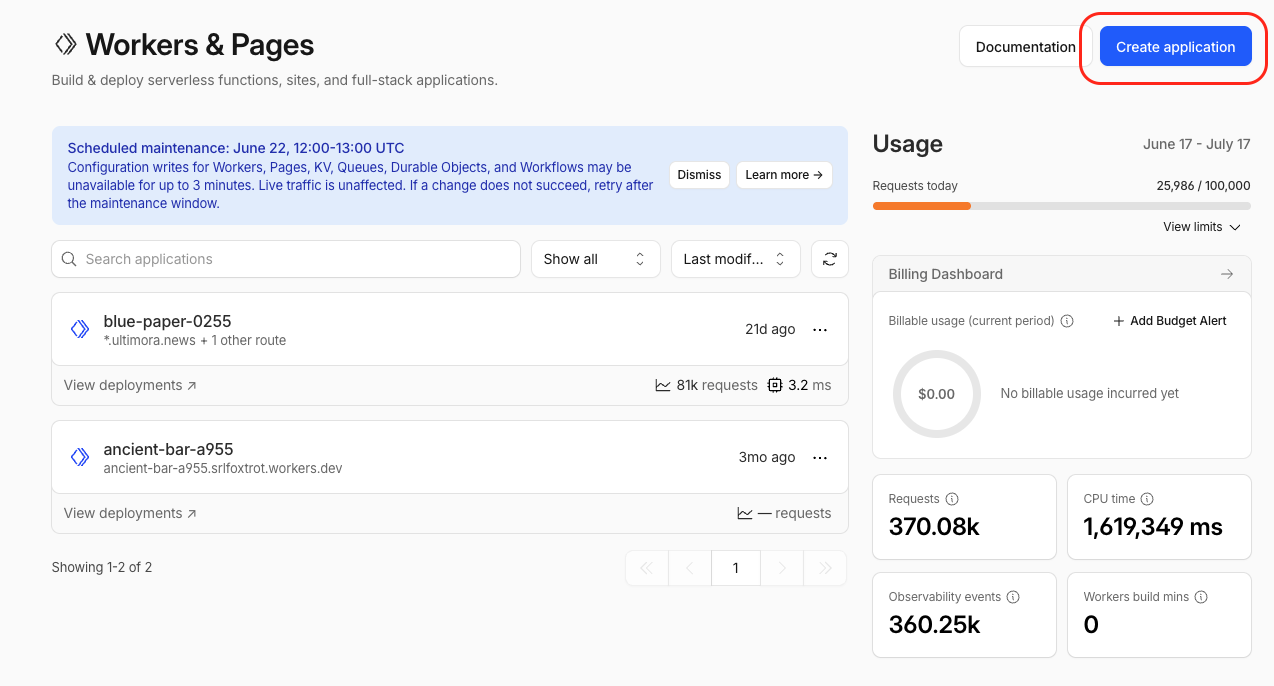Image resolution: width=1274 pixels, height=686 pixels.
Task: Open the ancient-bar-a955 application name
Action: (x=168, y=449)
